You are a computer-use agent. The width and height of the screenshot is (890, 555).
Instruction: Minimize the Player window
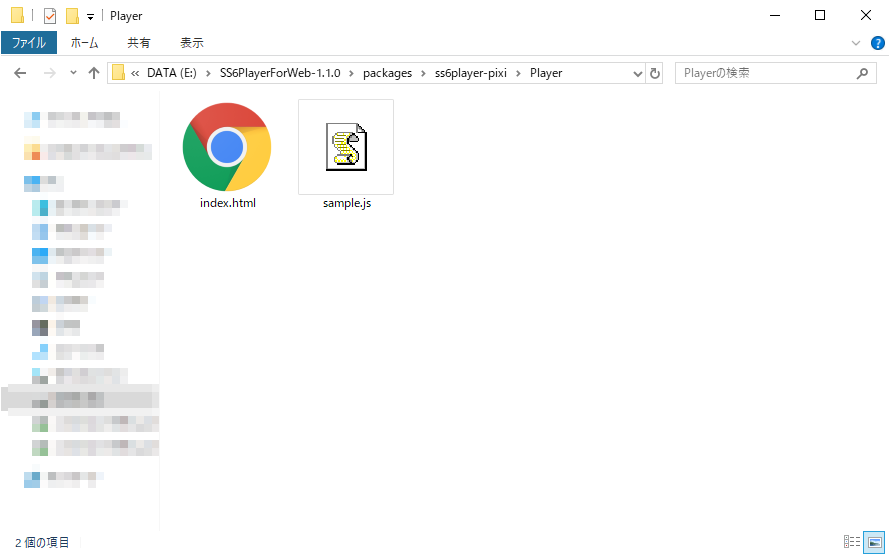[775, 15]
